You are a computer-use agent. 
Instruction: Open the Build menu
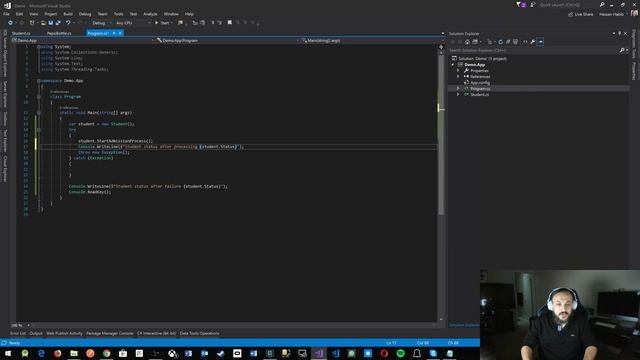(68, 14)
